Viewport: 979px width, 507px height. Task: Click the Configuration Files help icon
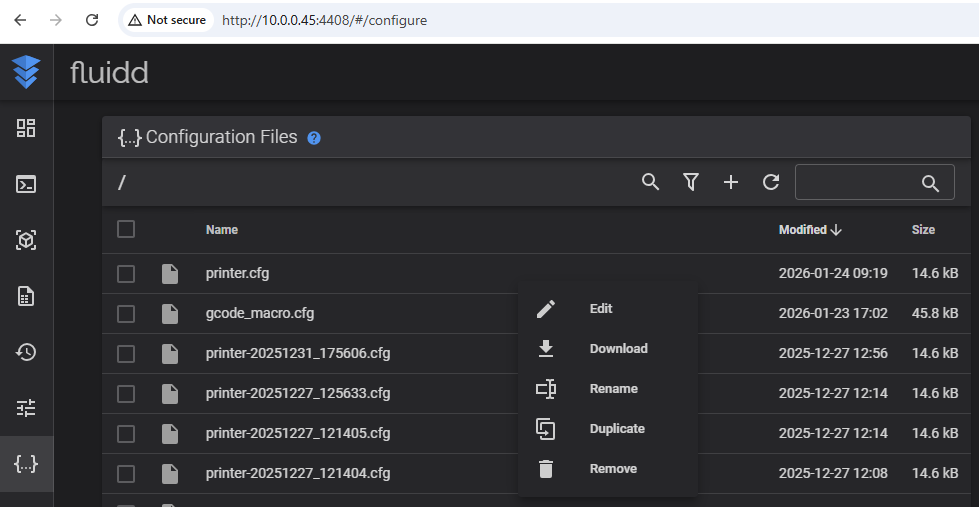click(x=314, y=138)
